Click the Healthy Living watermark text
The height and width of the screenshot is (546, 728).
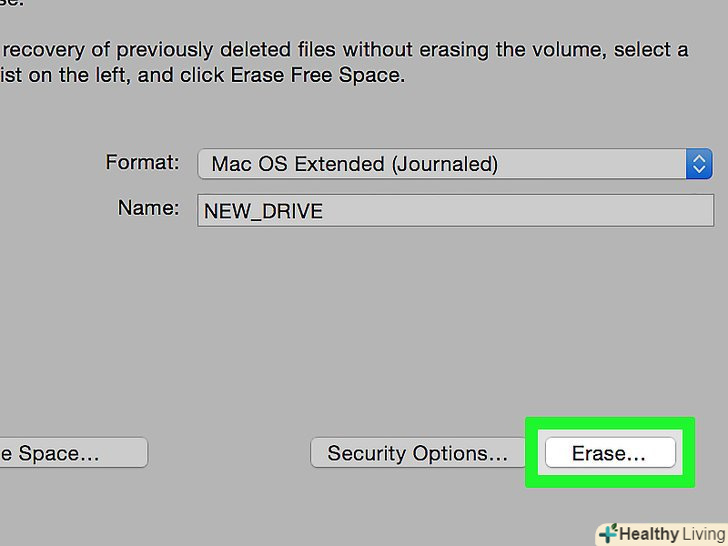(670, 534)
